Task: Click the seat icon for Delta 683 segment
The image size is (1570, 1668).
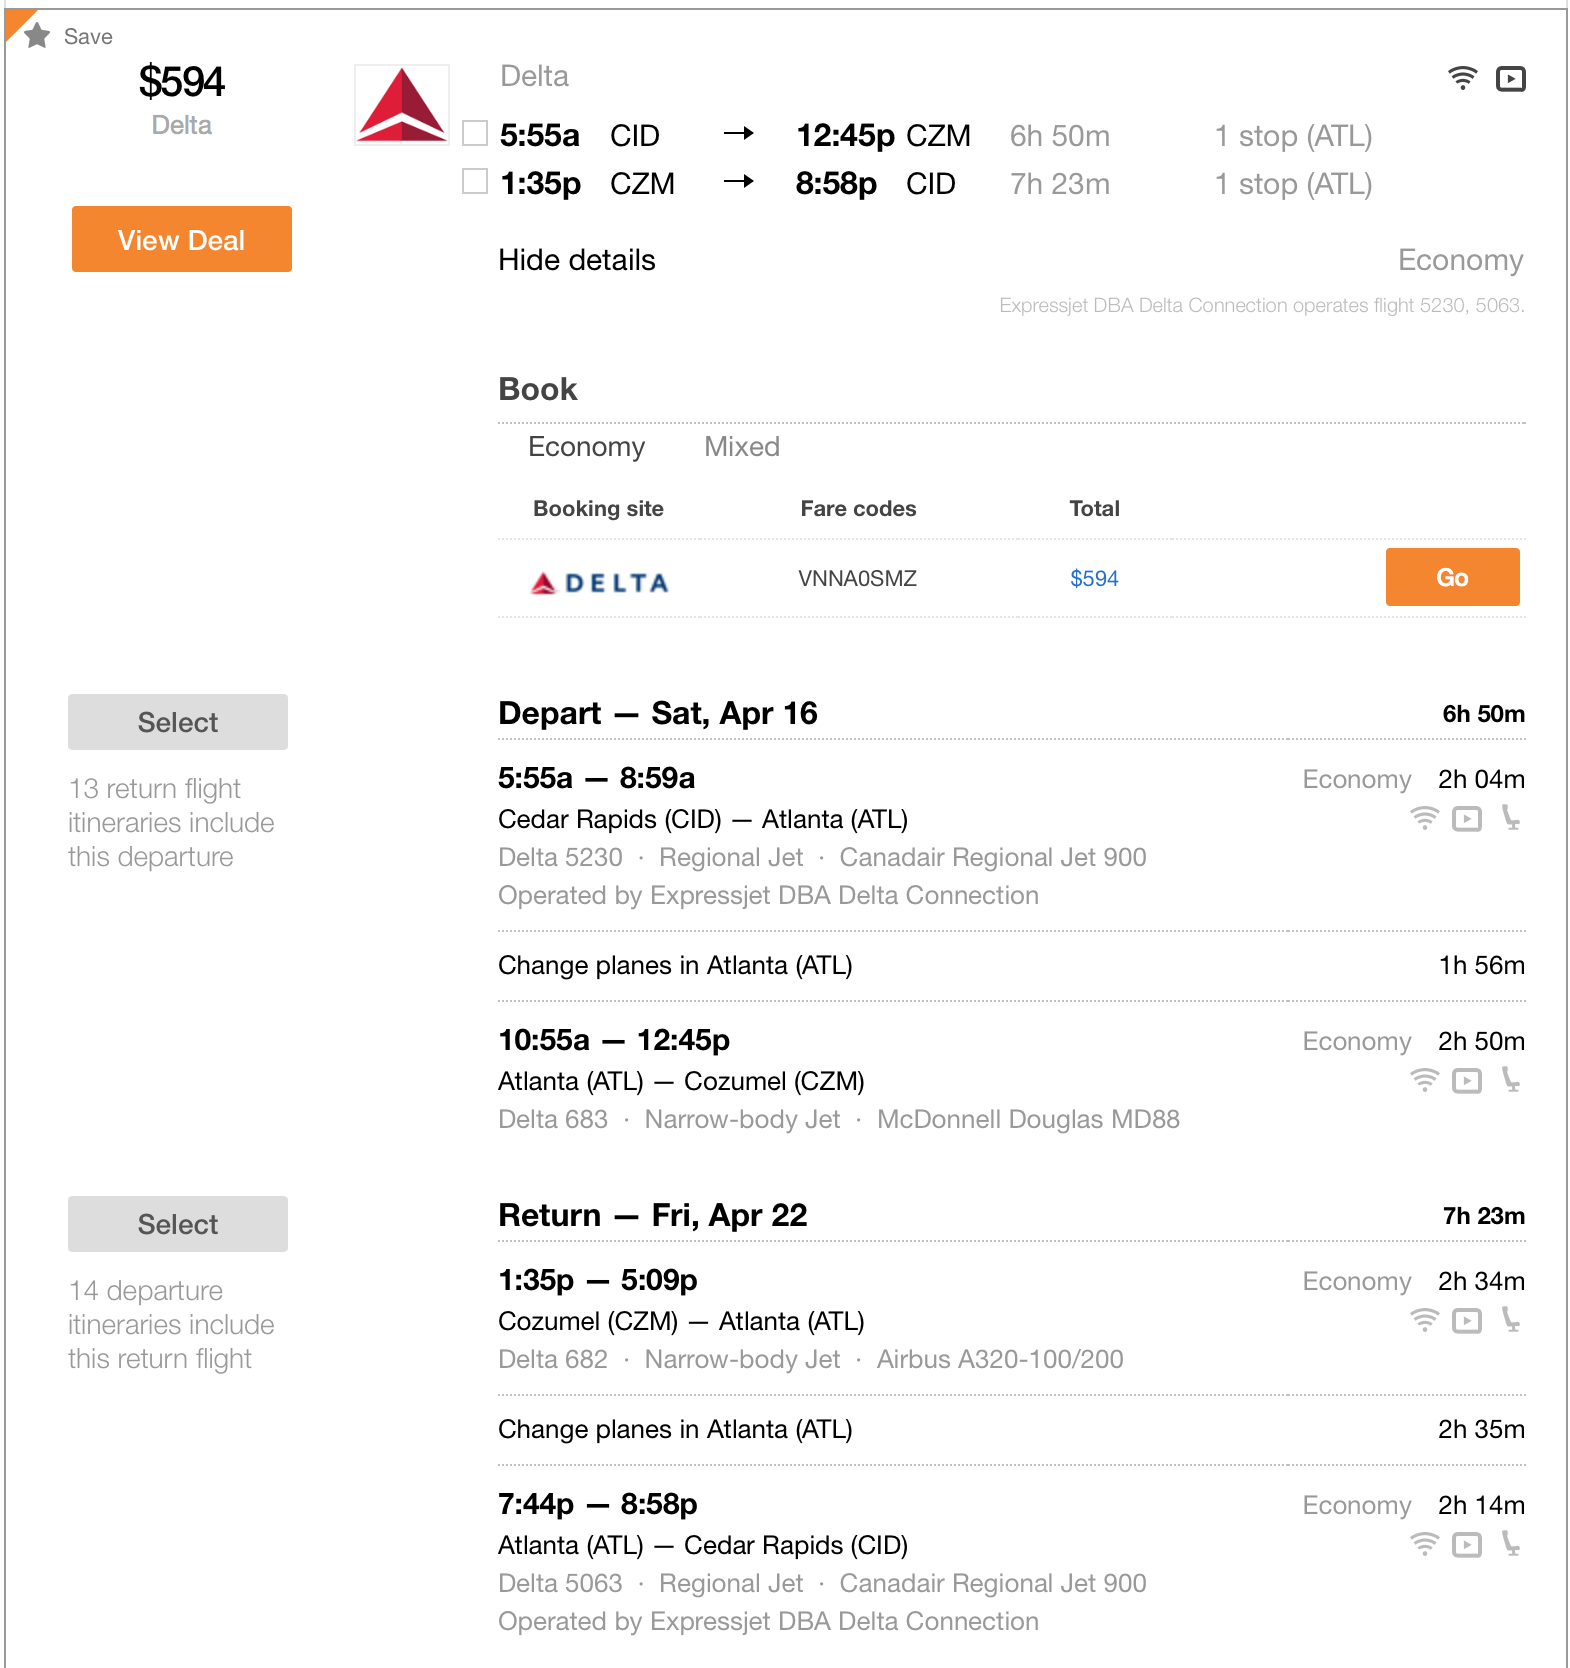Action: click(1510, 1080)
